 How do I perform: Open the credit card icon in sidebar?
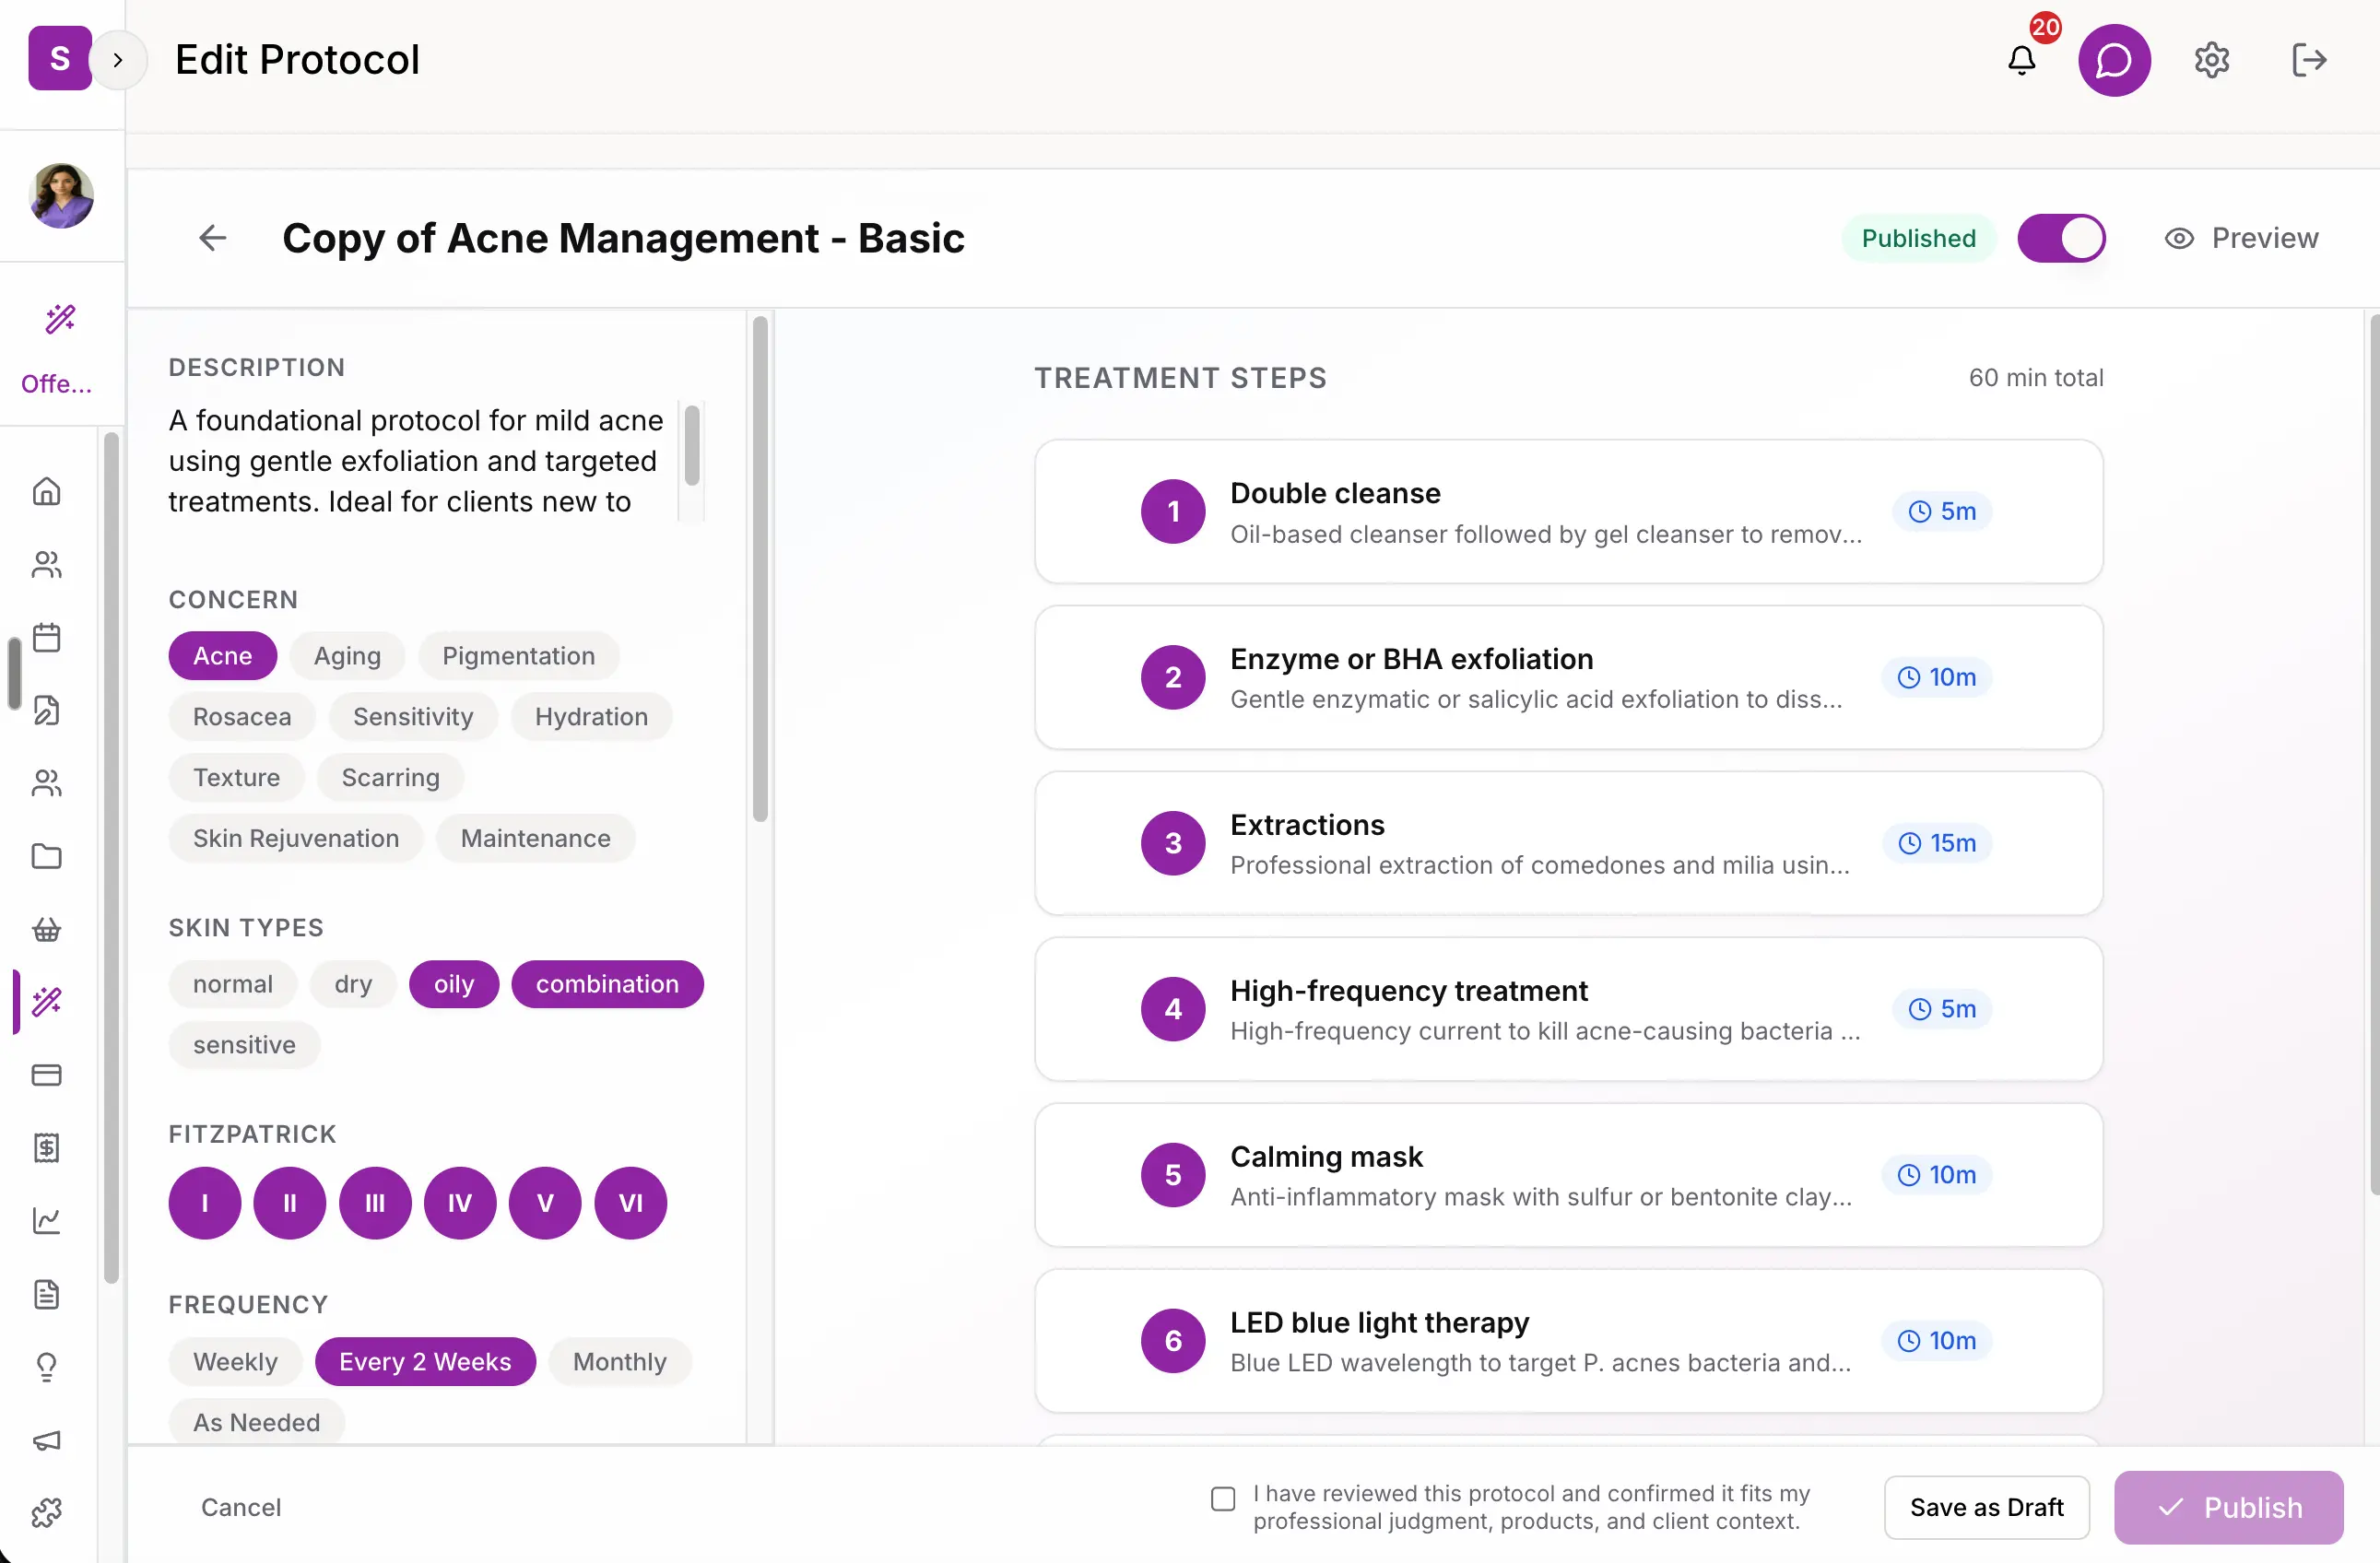point(47,1074)
